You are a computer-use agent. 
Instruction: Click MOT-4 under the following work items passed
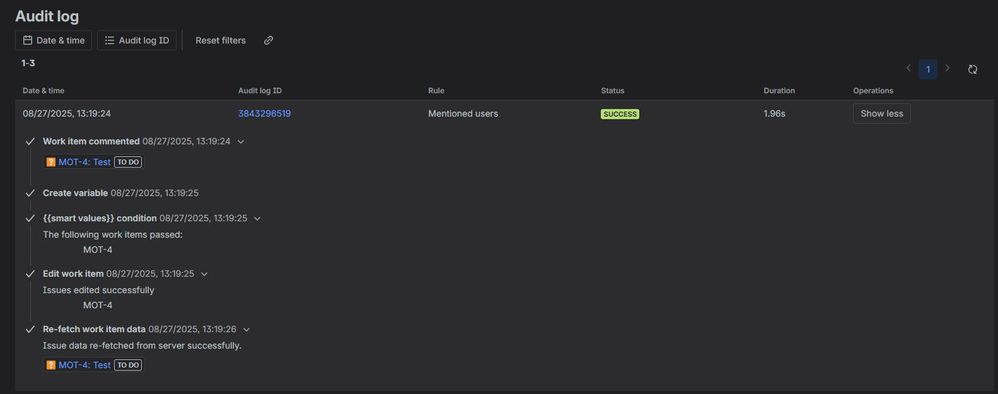coord(97,250)
